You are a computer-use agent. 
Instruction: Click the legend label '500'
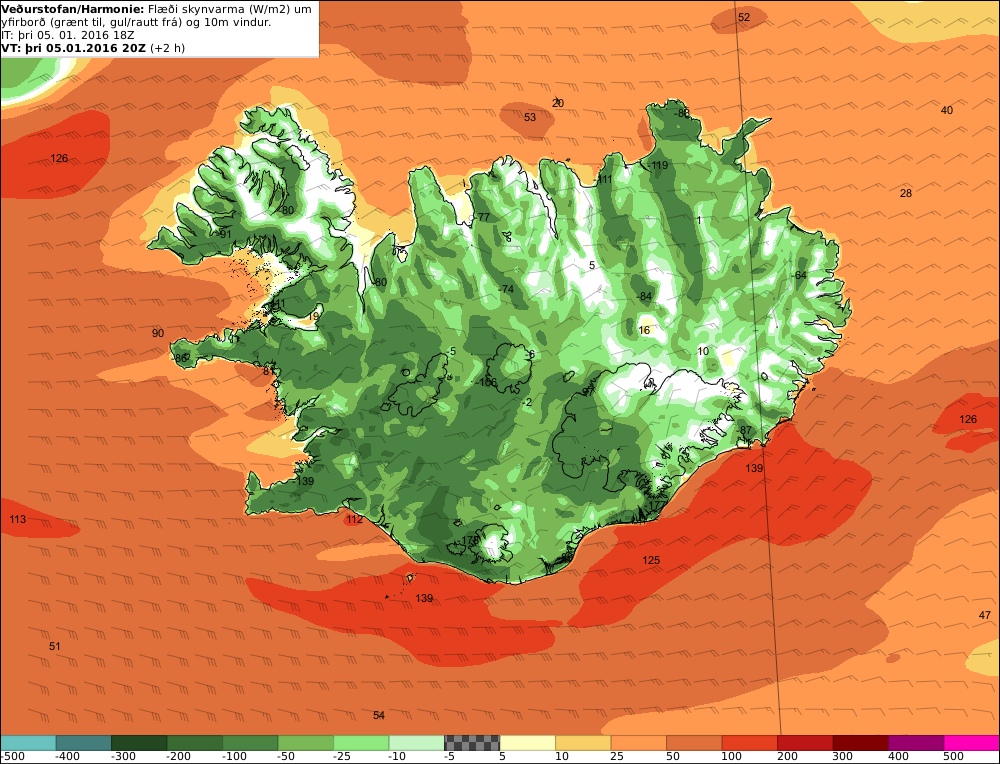tap(954, 757)
